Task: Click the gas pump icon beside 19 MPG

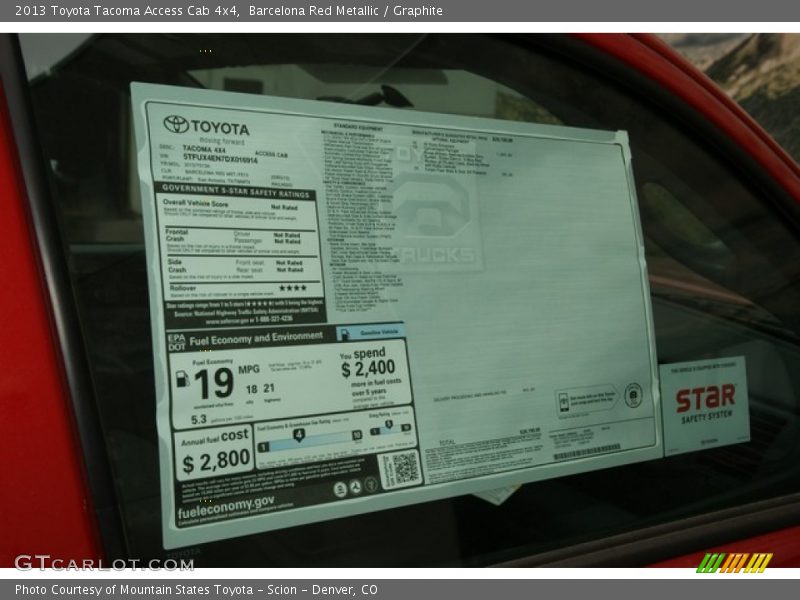Action: [x=182, y=379]
